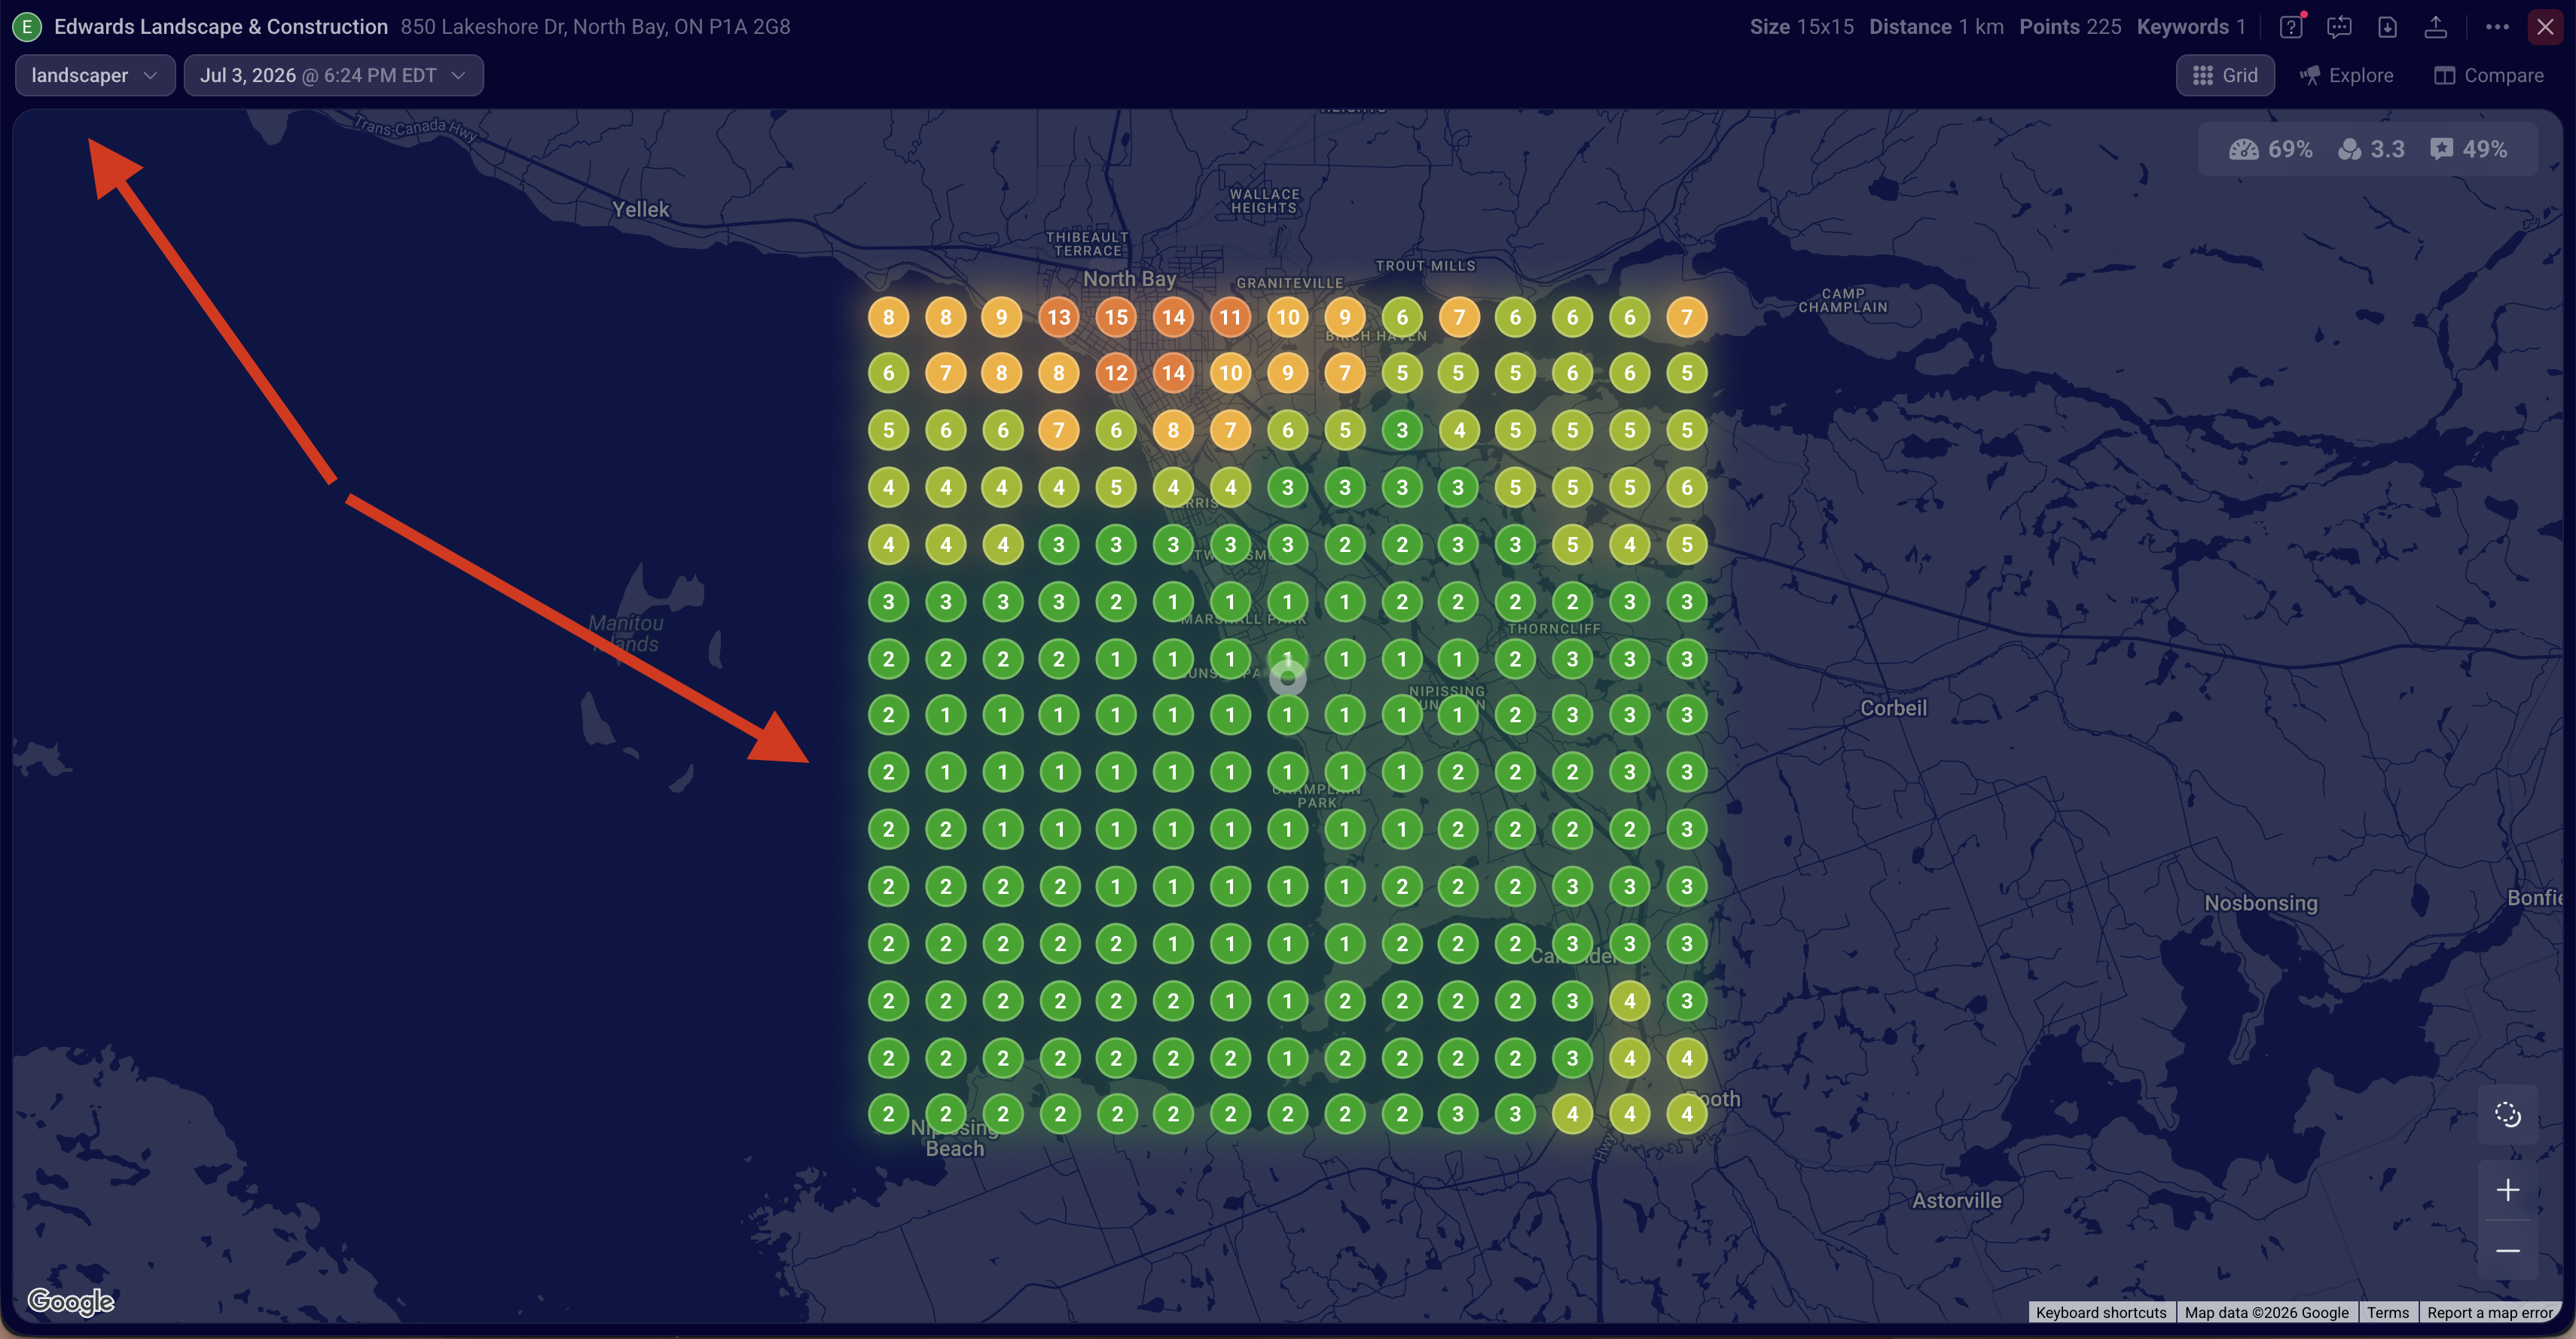The height and width of the screenshot is (1339, 2576).
Task: Click the Wallace Heights map label
Action: 1264,201
